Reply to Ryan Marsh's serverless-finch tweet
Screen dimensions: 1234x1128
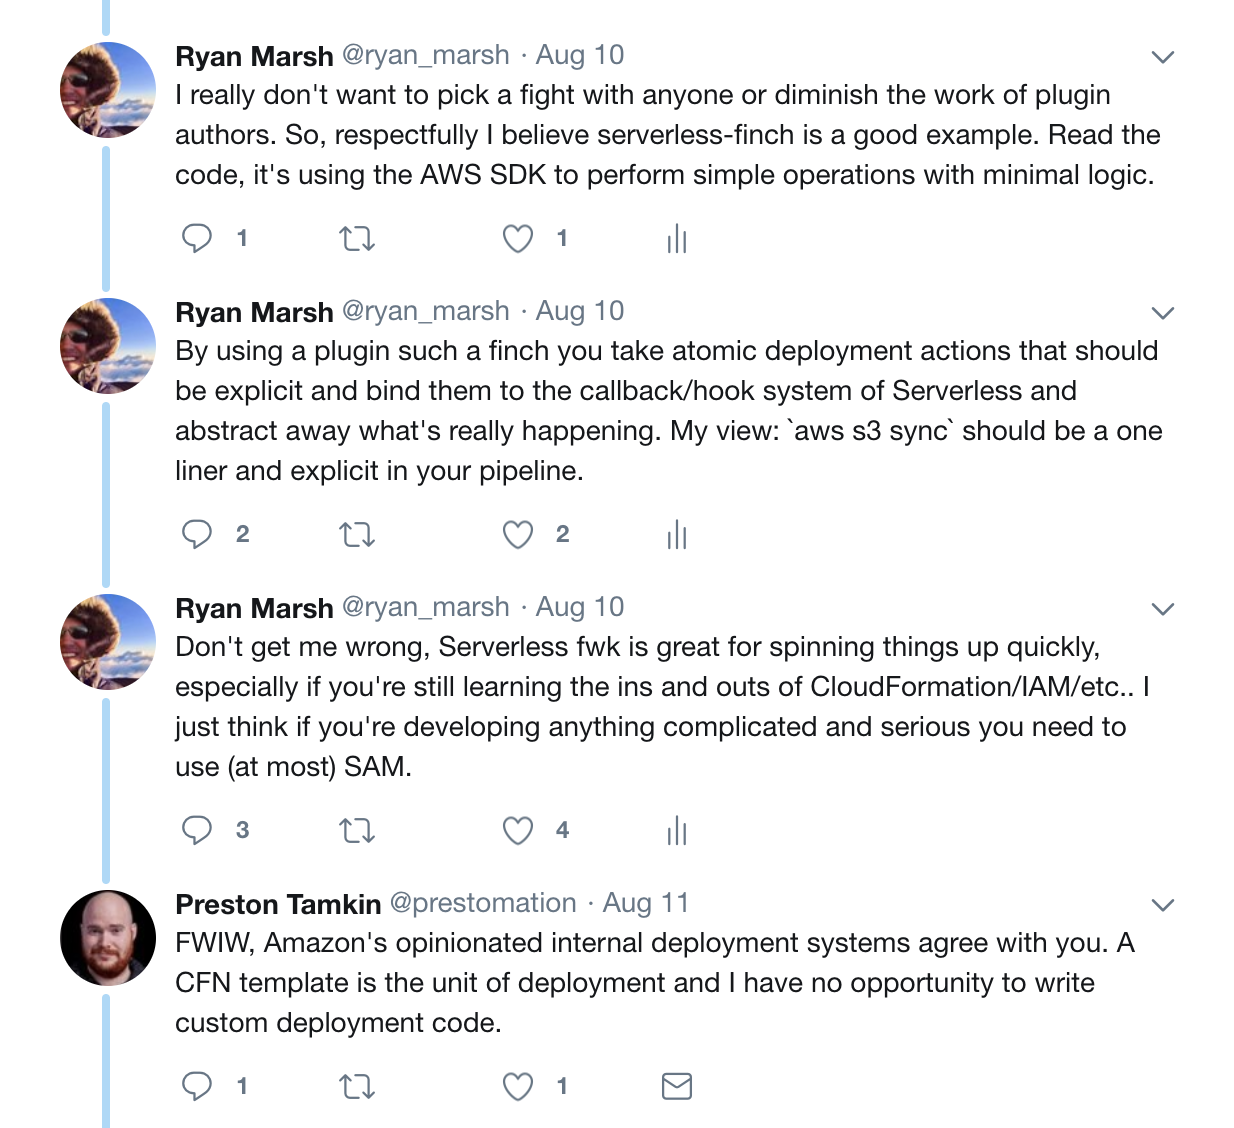(x=197, y=238)
